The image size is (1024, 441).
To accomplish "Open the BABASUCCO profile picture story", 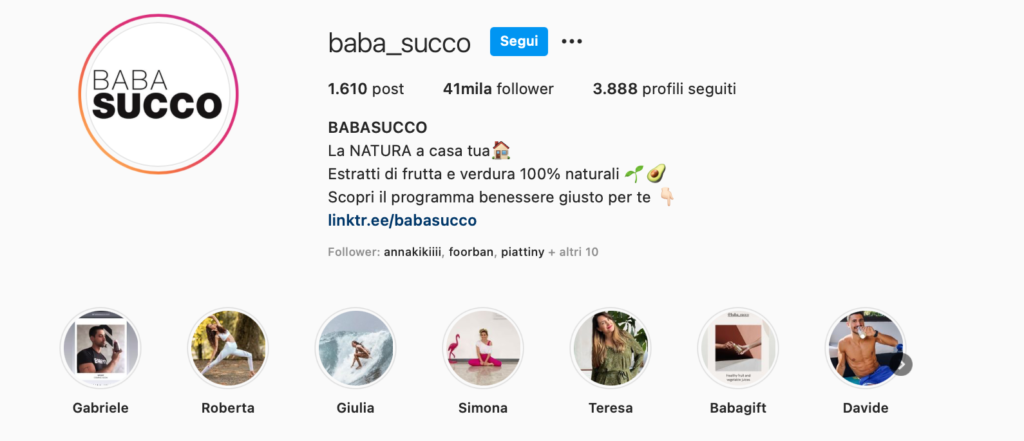I will [159, 94].
